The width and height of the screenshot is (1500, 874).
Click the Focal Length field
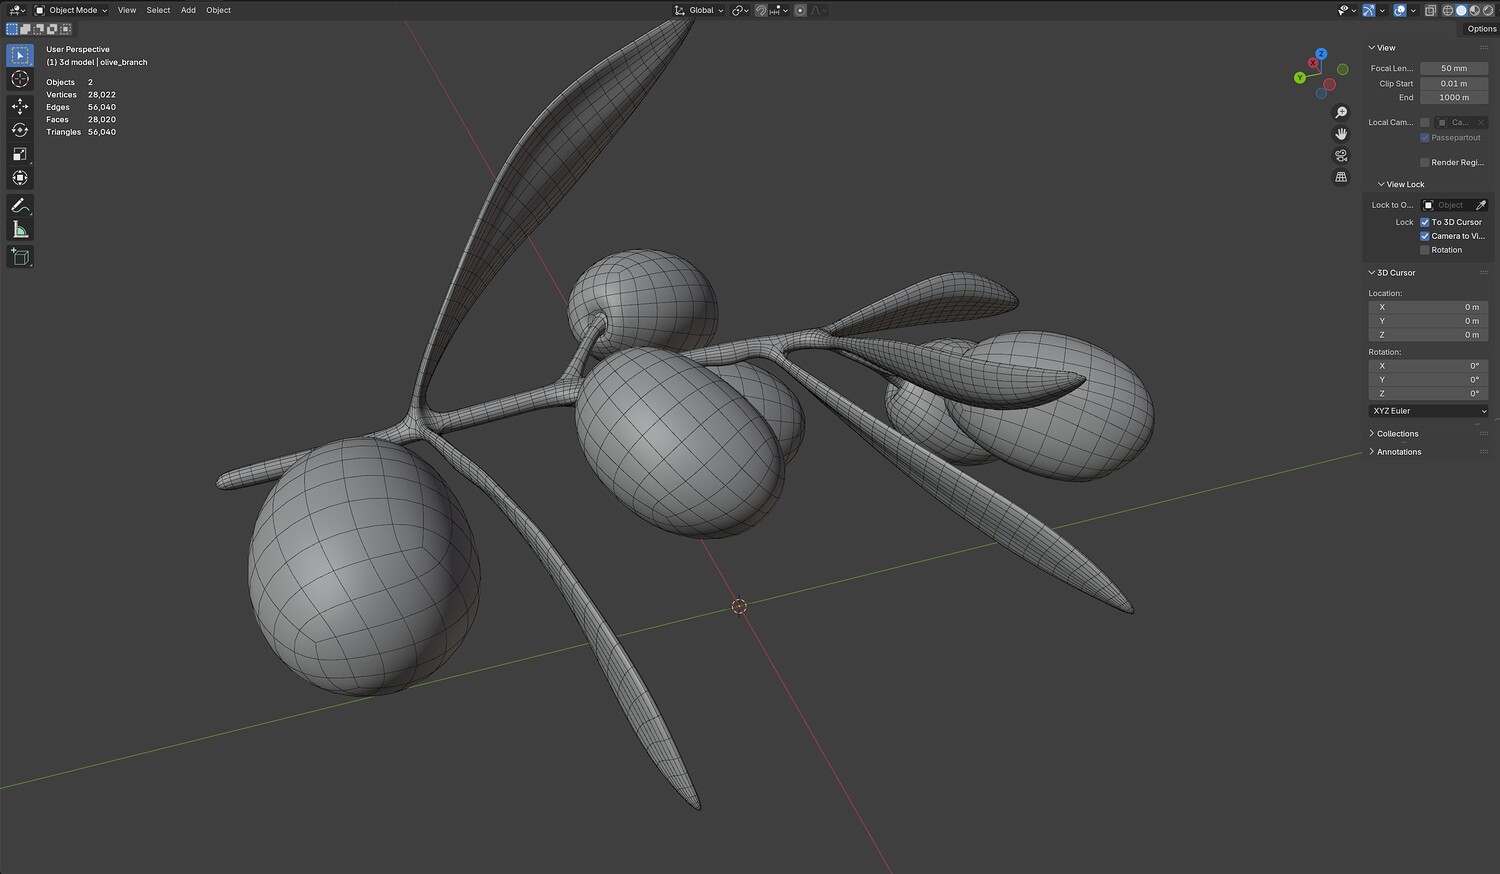click(1454, 69)
